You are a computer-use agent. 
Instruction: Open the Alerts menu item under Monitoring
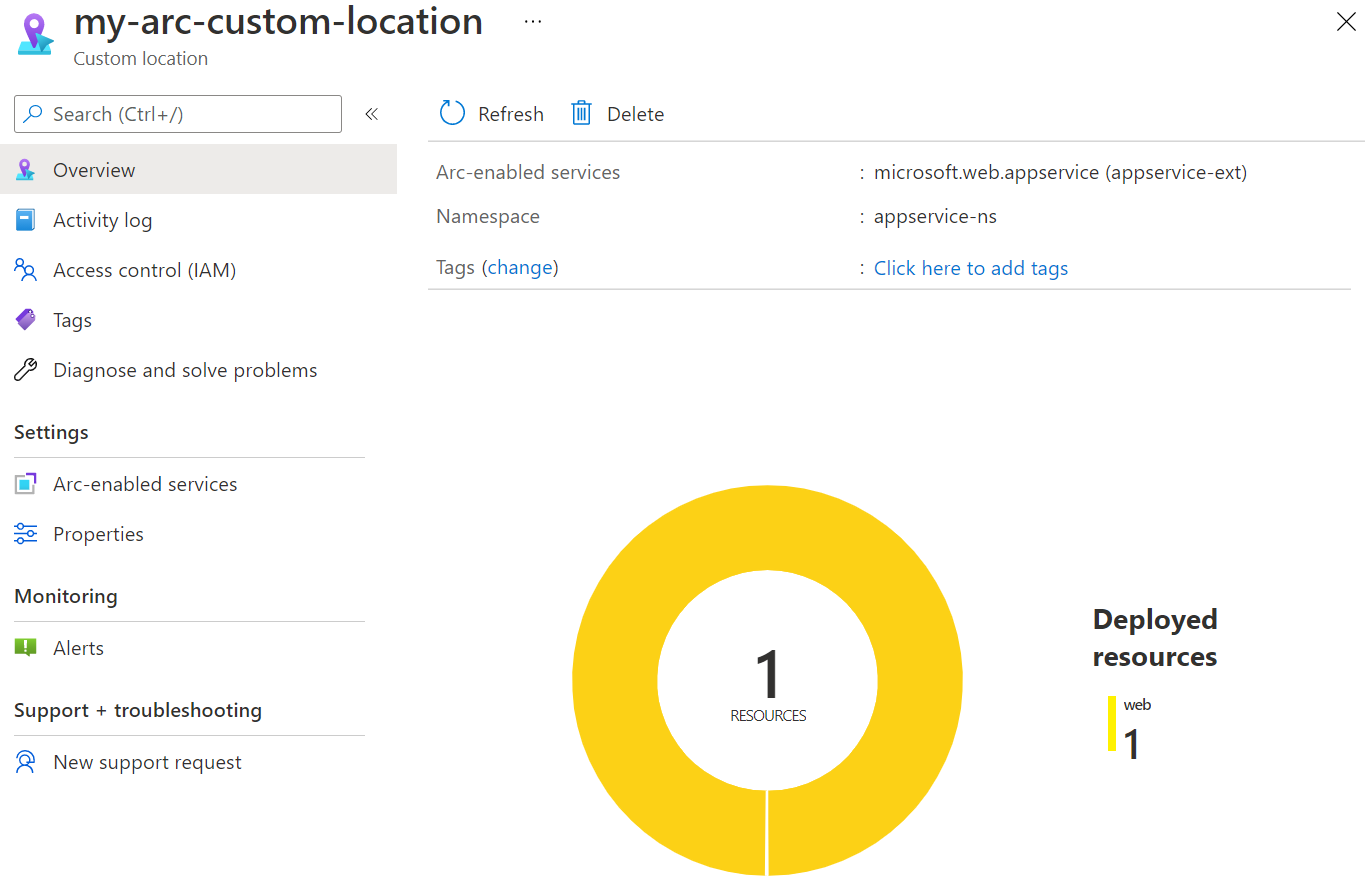pos(78,648)
